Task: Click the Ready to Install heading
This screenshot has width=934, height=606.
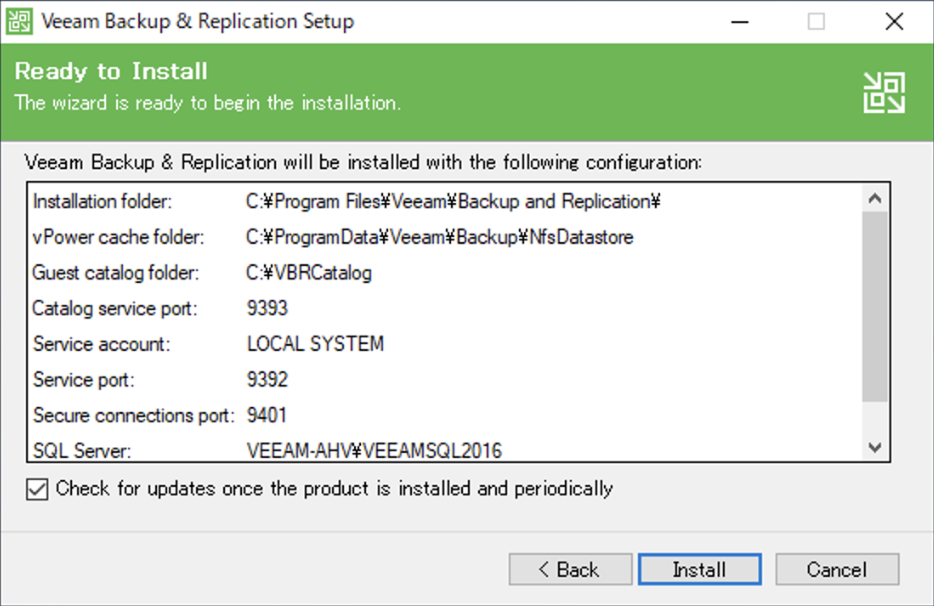Action: [x=111, y=71]
